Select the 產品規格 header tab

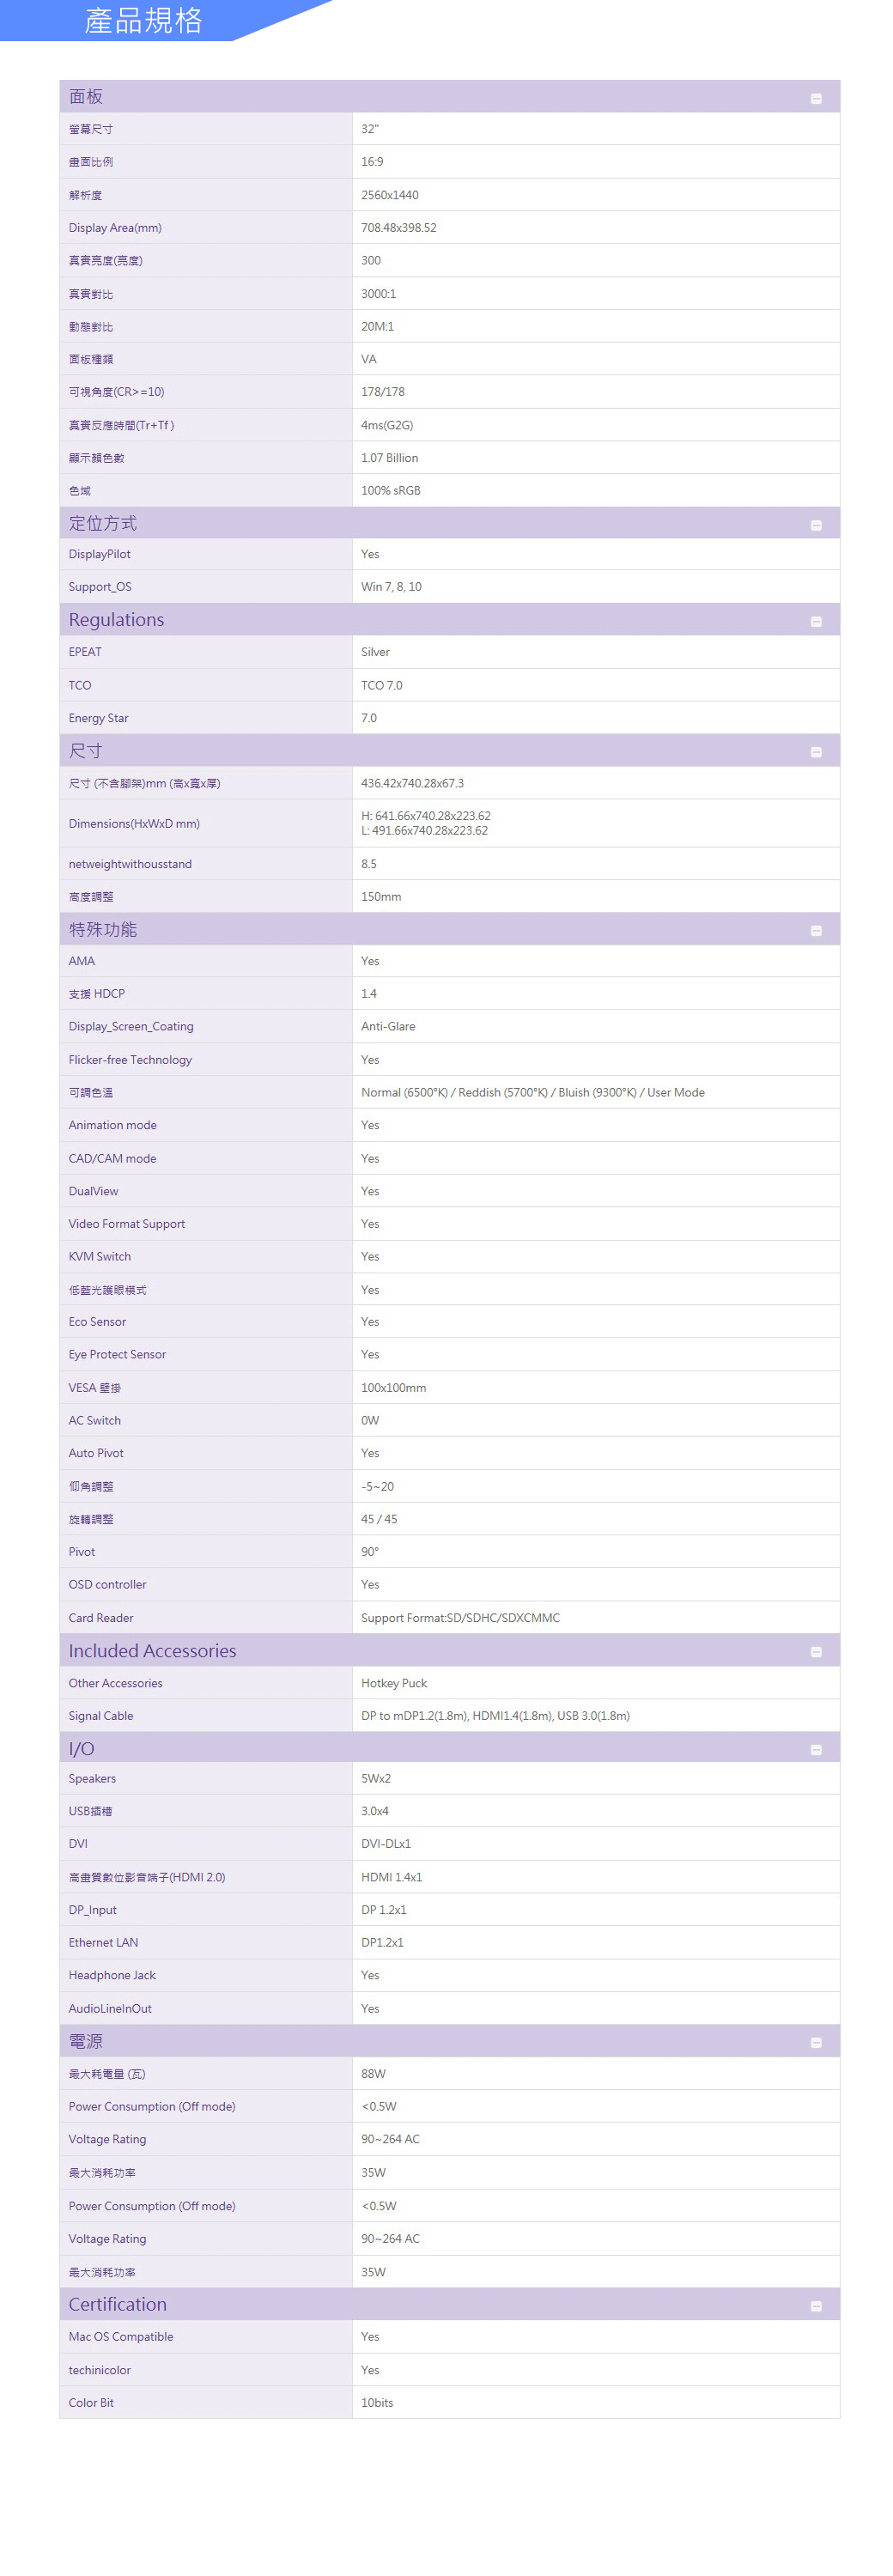click(143, 20)
